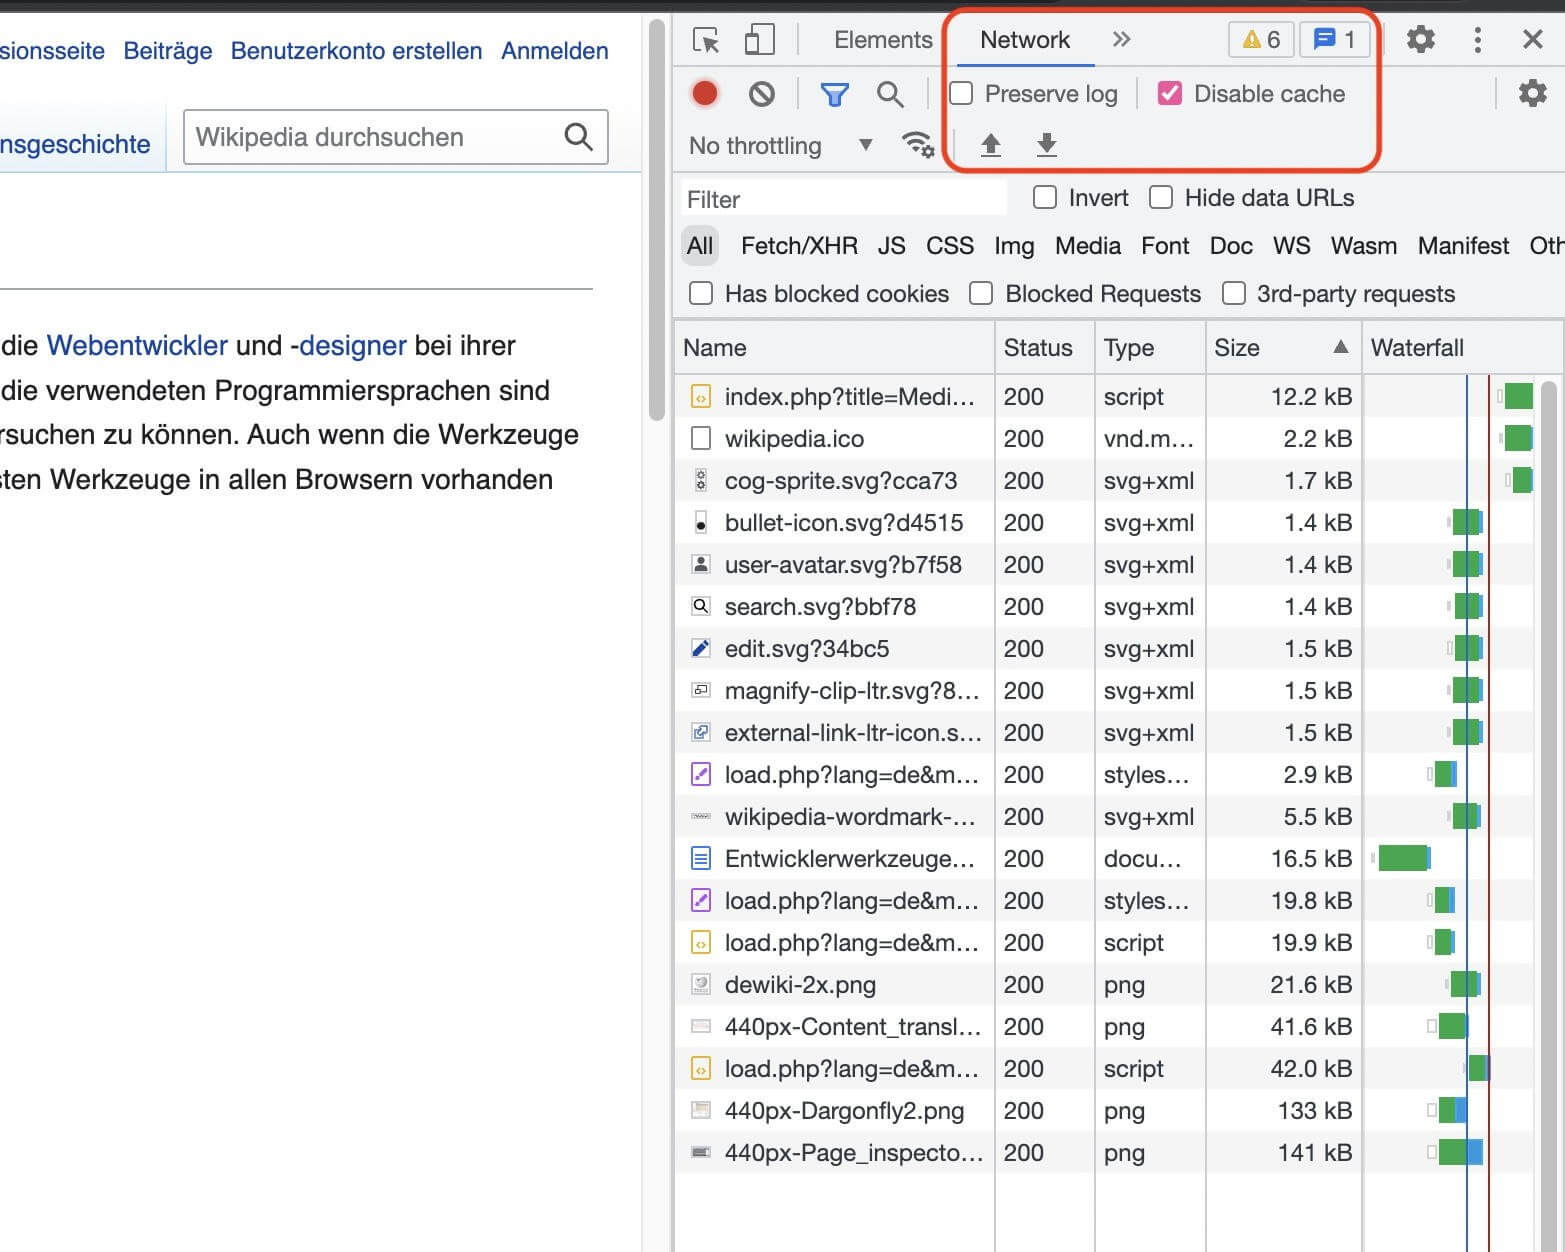Export HAR file with download arrow
This screenshot has width=1565, height=1252.
[x=1046, y=145]
